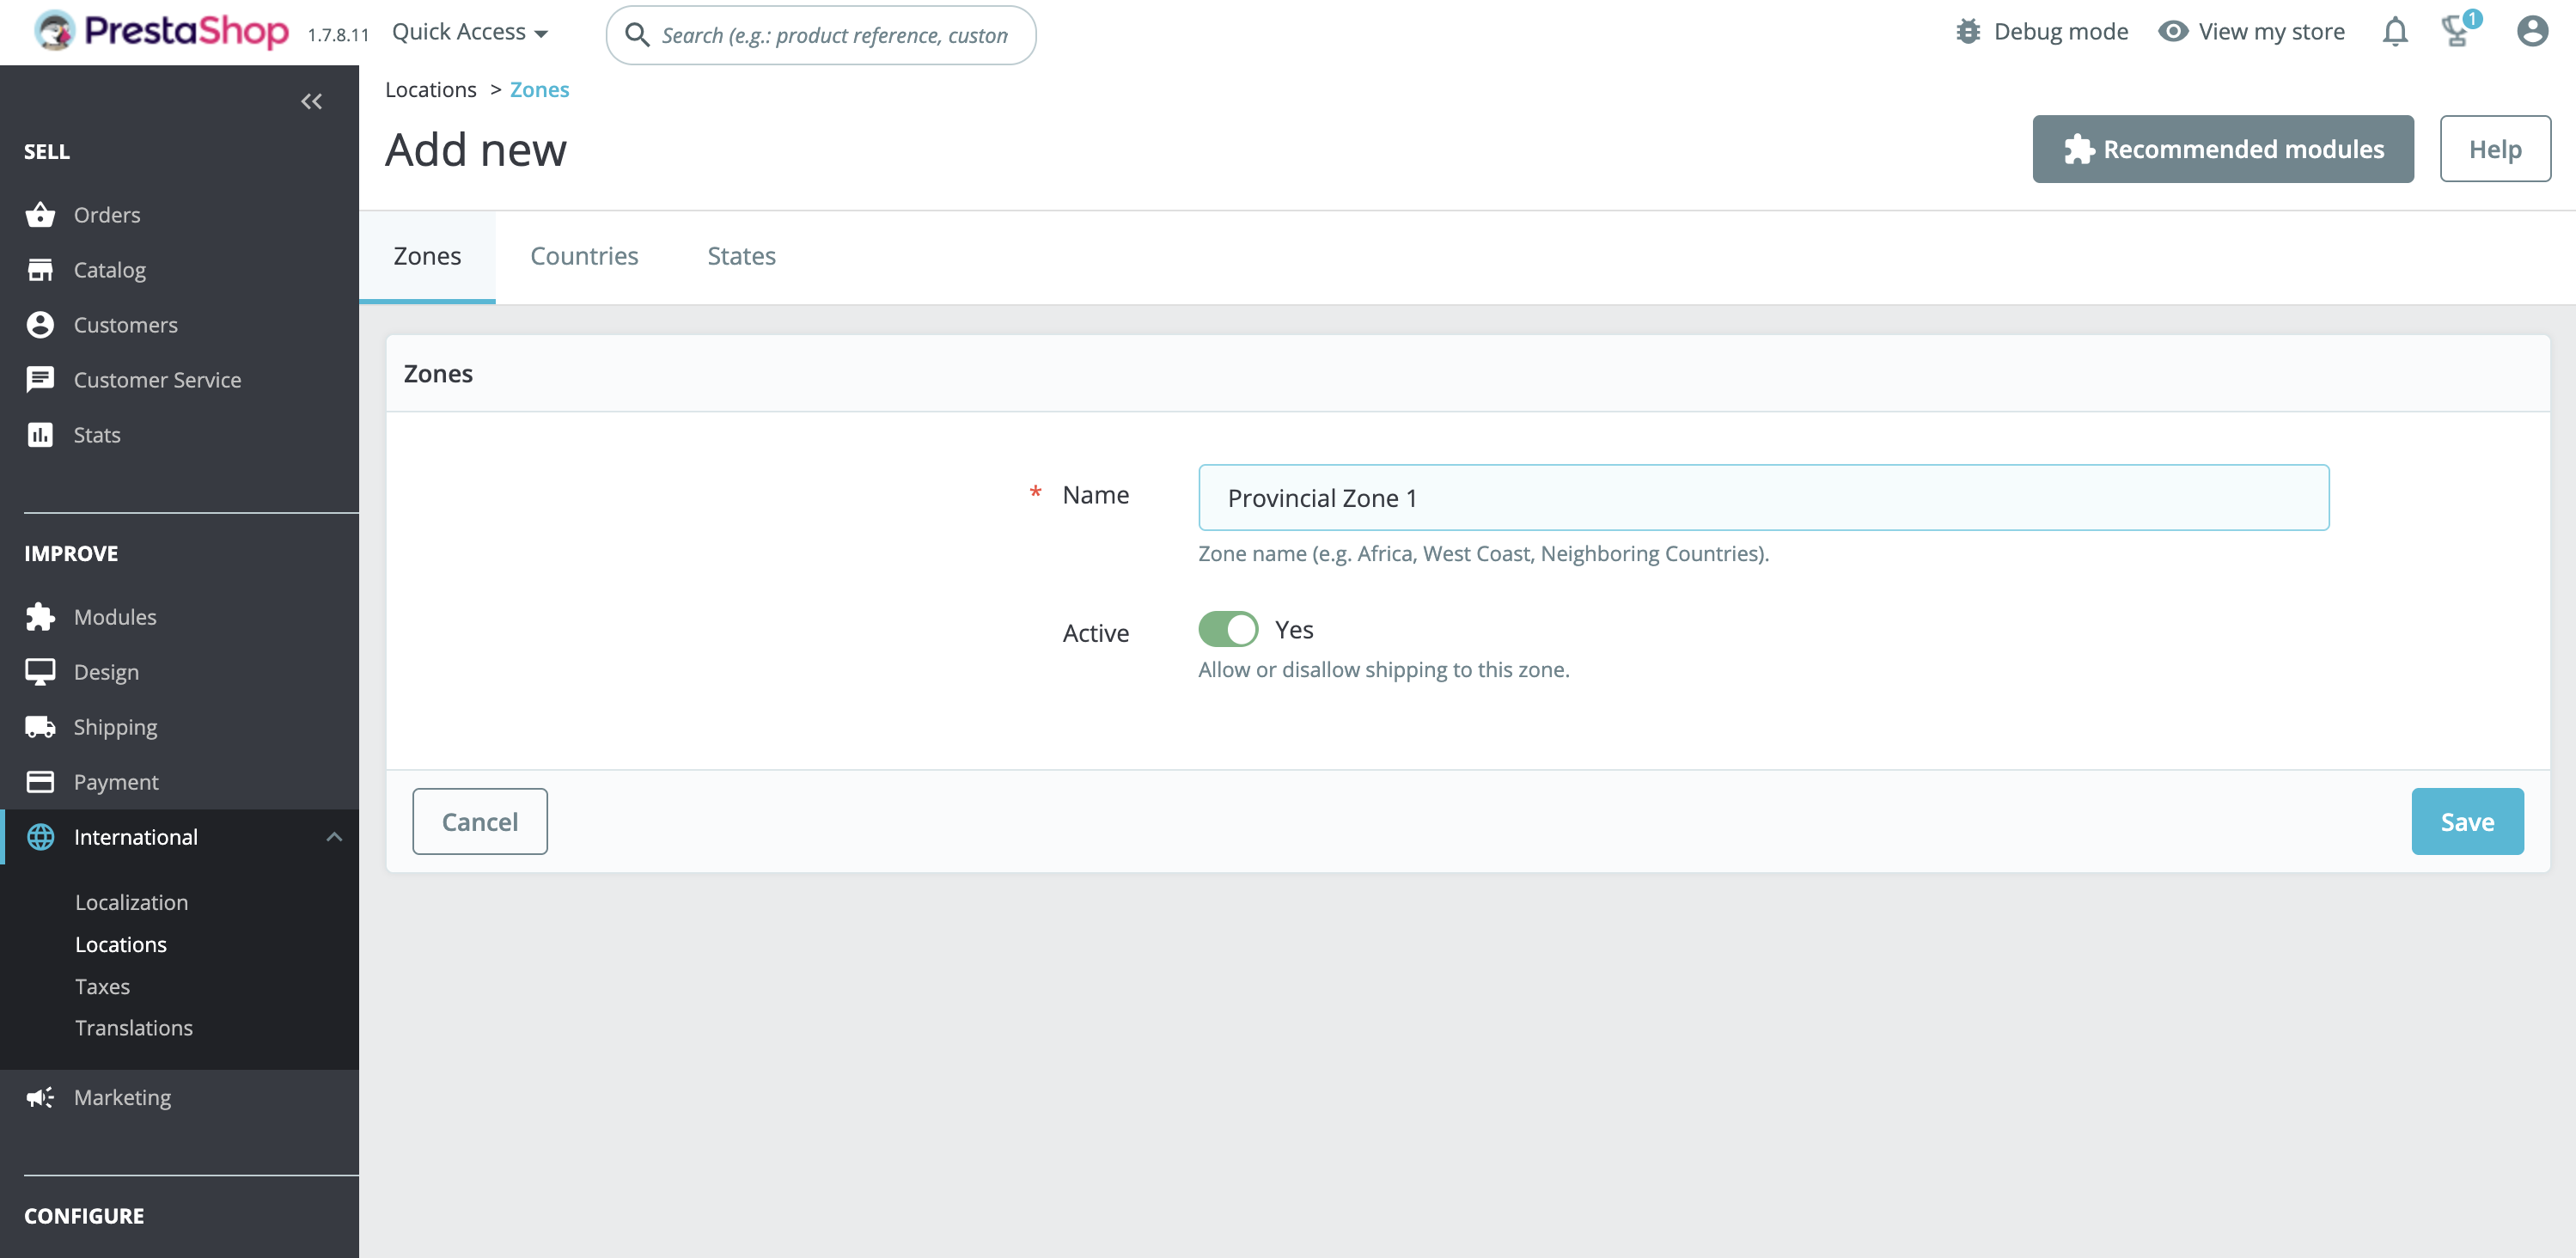Focus the top search box

click(820, 35)
